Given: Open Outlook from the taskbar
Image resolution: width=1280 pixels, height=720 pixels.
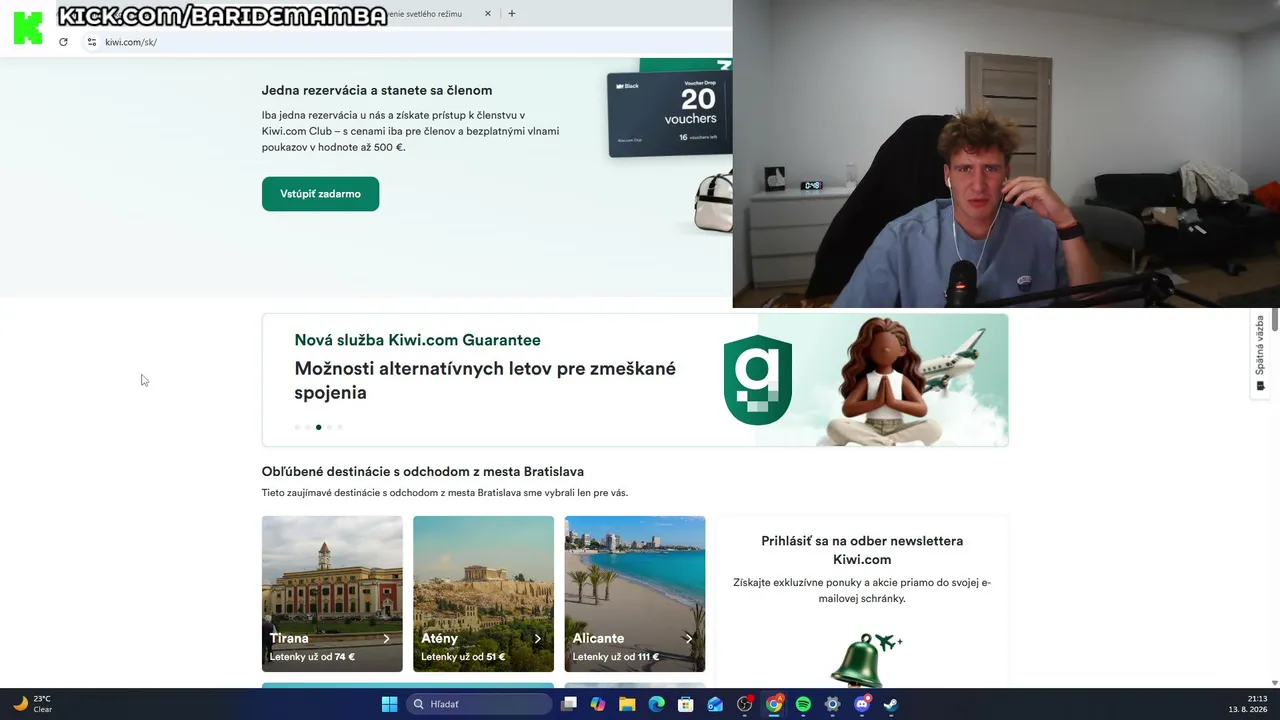Looking at the screenshot, I should 715,704.
